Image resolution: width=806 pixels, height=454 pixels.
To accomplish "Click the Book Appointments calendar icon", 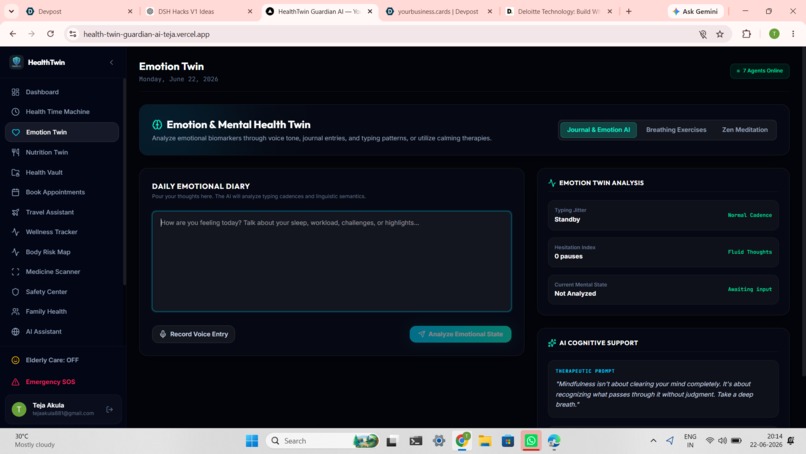I will [x=15, y=192].
